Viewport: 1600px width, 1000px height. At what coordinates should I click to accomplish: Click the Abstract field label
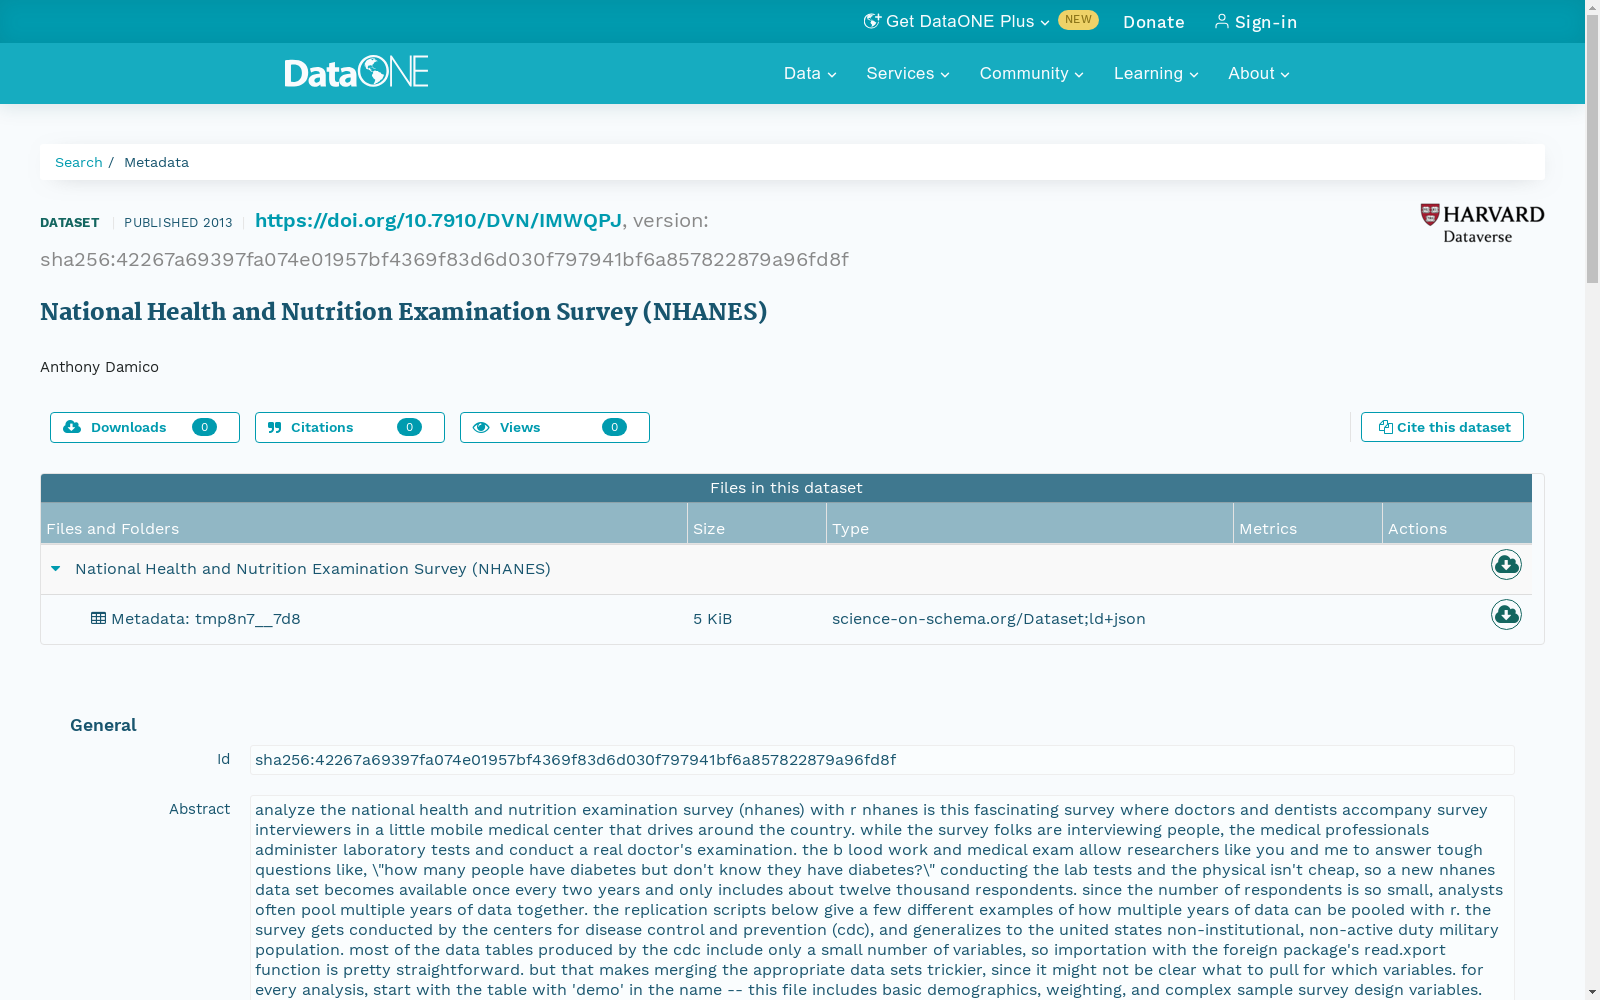[x=199, y=809]
